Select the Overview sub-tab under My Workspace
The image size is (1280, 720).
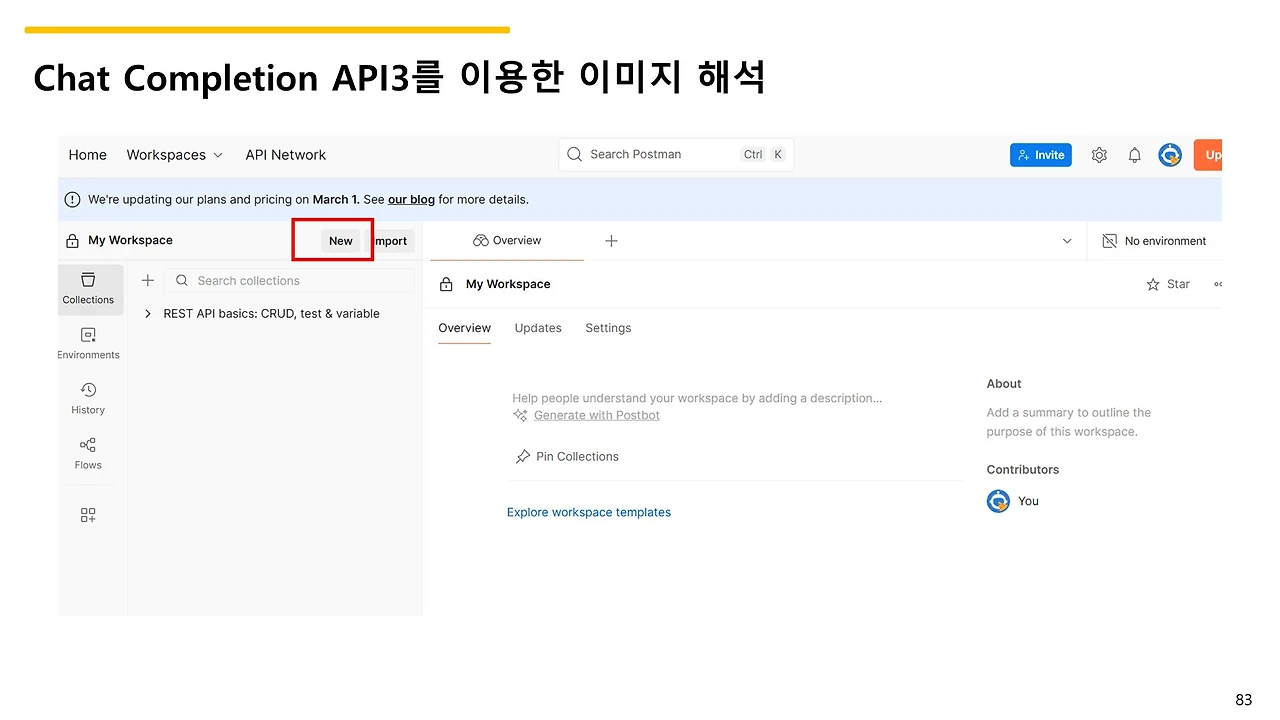pos(465,328)
